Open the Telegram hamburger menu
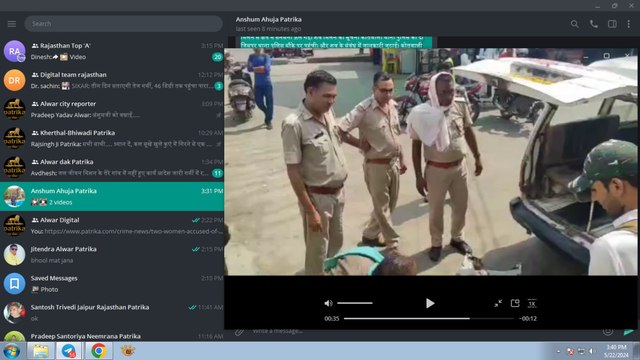The image size is (640, 360). pos(12,24)
